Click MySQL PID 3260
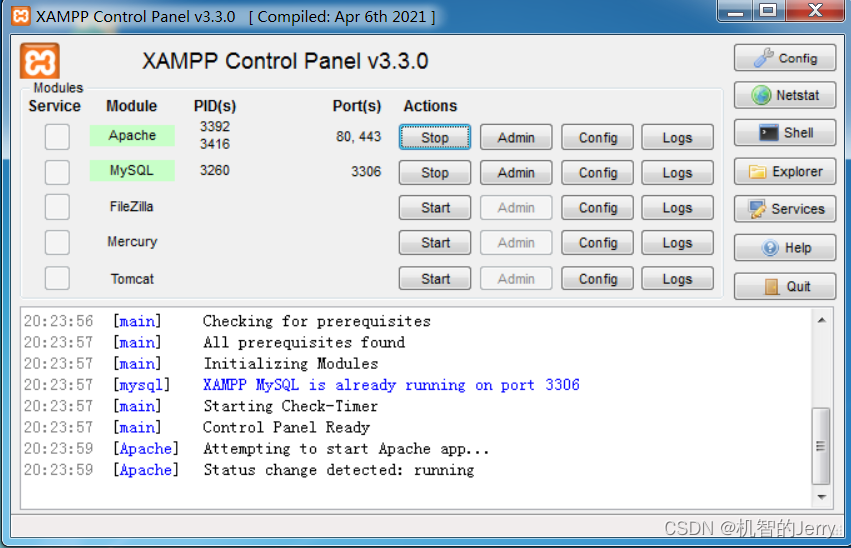851x548 pixels. 215,170
